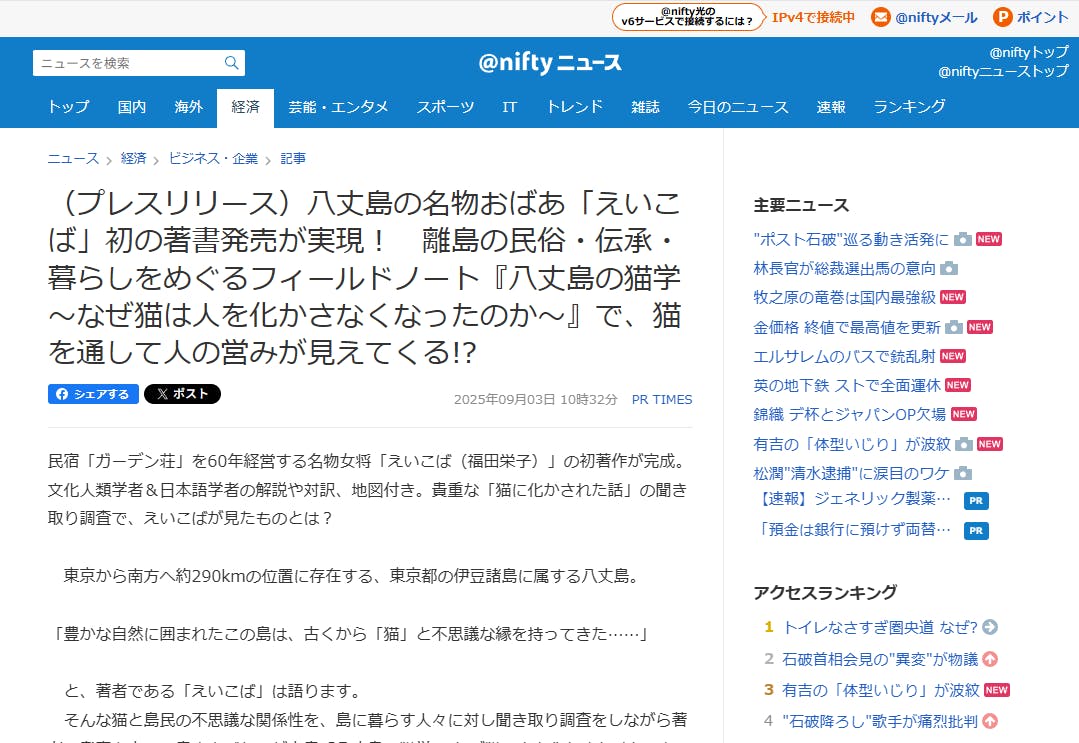Open 金価格 終値で最高値を更新 headline
The width and height of the screenshot is (1079, 743).
pyautogui.click(x=847, y=327)
